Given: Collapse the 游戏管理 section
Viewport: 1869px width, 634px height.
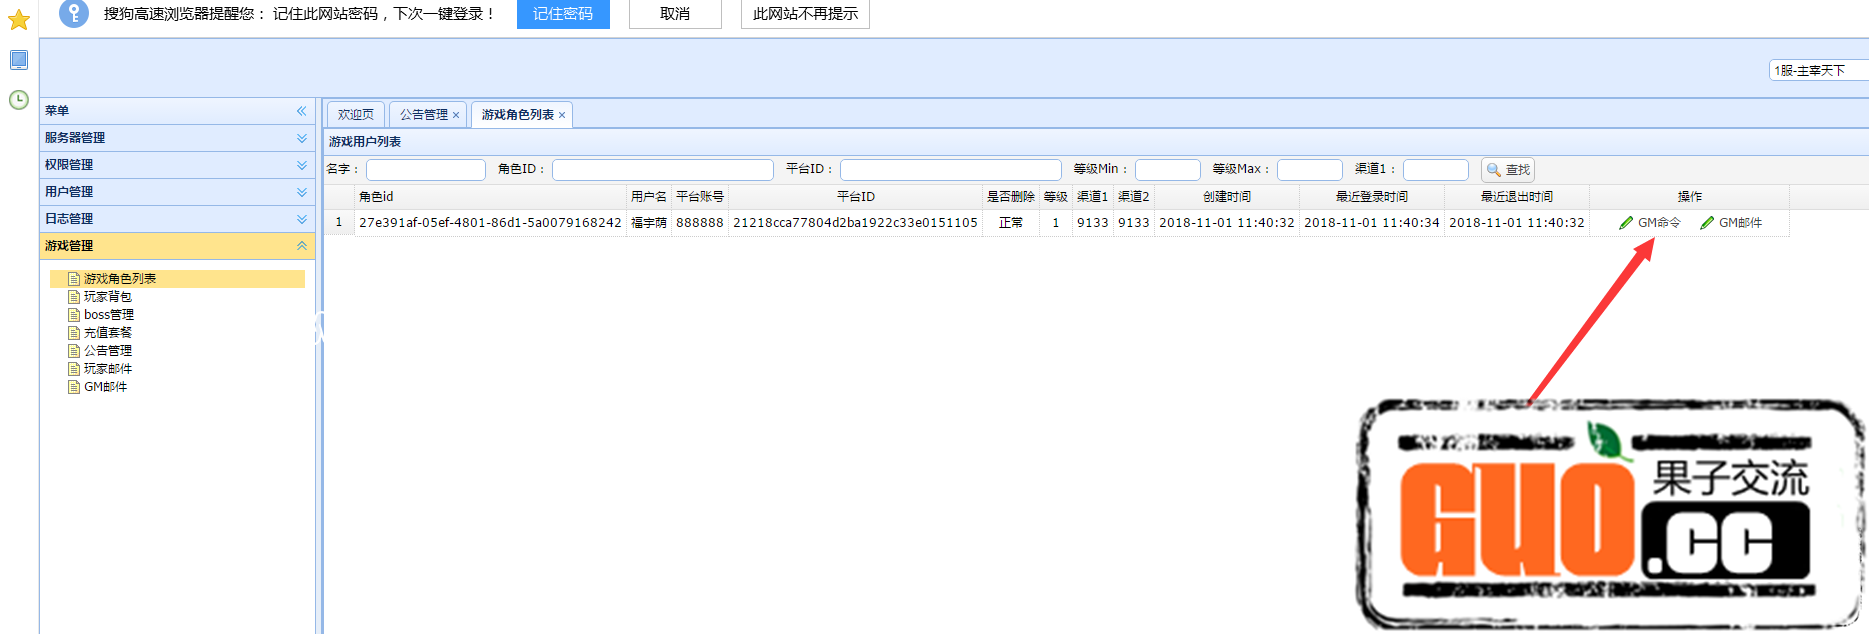Looking at the screenshot, I should [301, 246].
